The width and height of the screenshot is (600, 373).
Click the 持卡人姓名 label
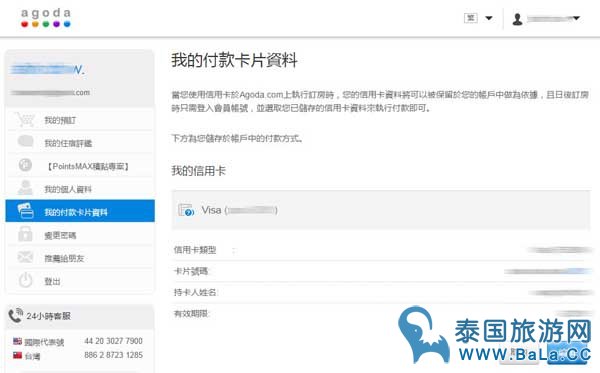(x=195, y=293)
